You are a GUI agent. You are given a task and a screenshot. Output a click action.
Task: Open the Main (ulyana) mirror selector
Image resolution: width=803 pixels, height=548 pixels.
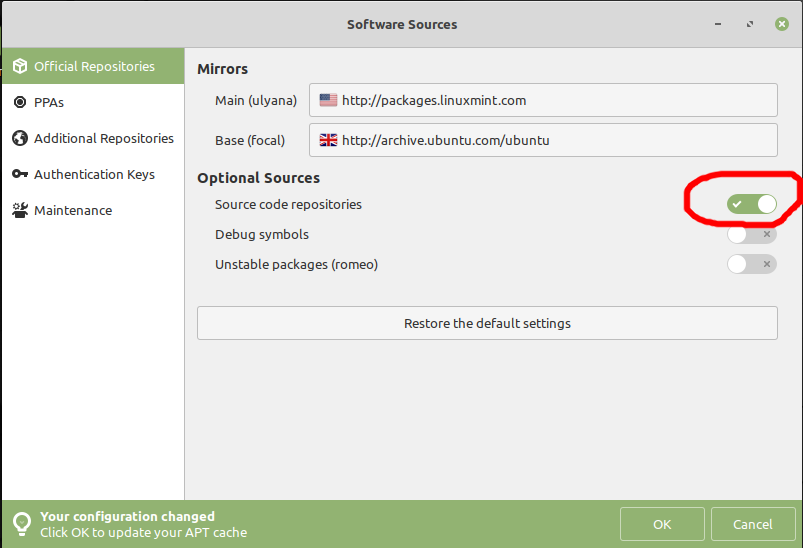pyautogui.click(x=543, y=100)
